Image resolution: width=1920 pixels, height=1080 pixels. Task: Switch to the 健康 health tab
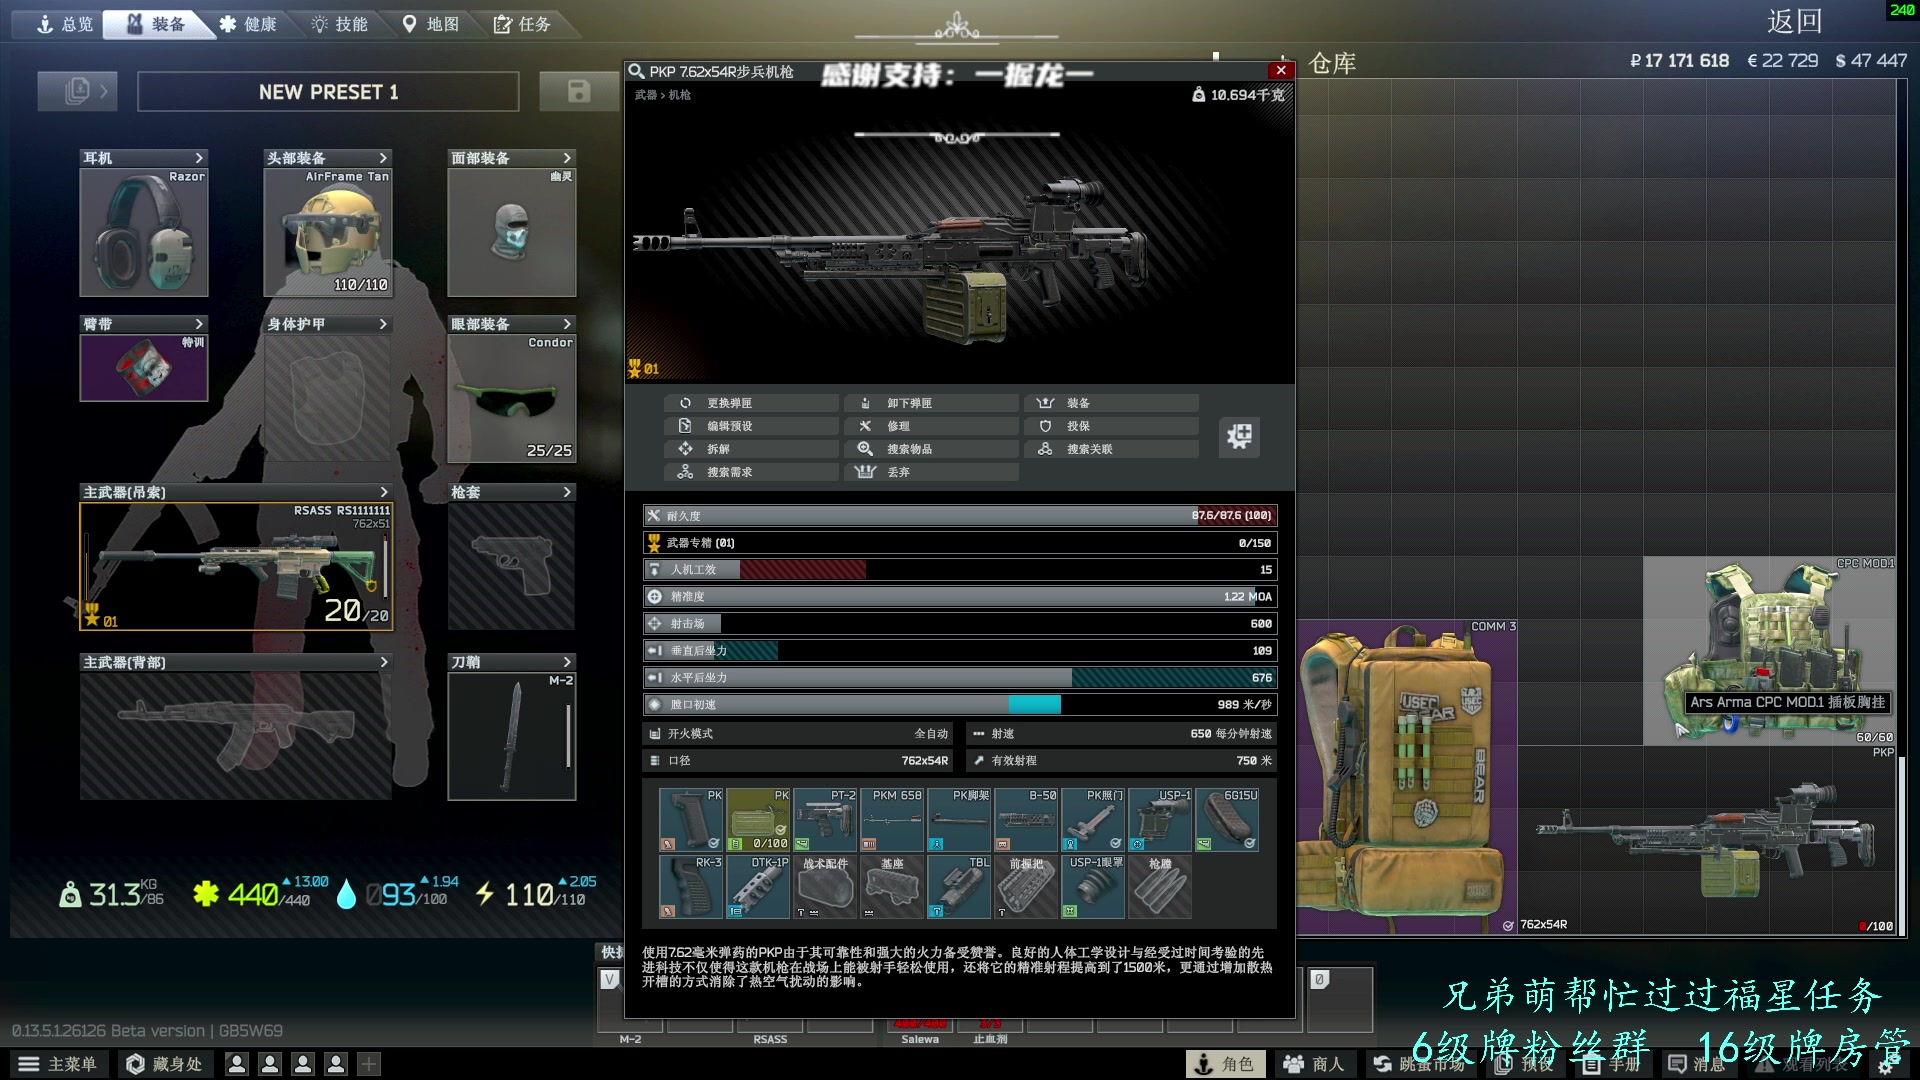[248, 24]
